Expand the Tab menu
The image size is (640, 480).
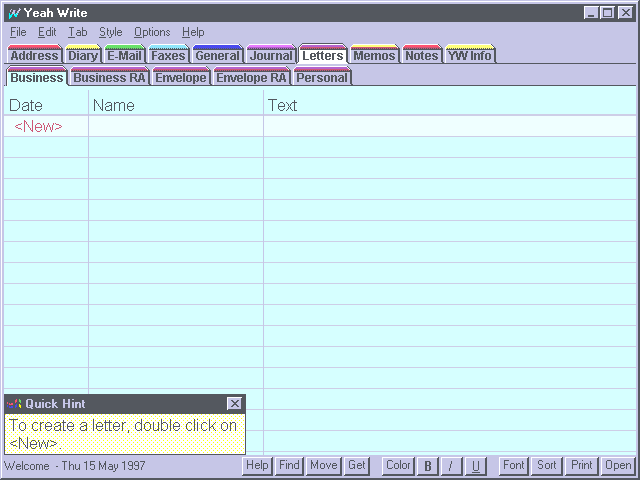pyautogui.click(x=78, y=32)
